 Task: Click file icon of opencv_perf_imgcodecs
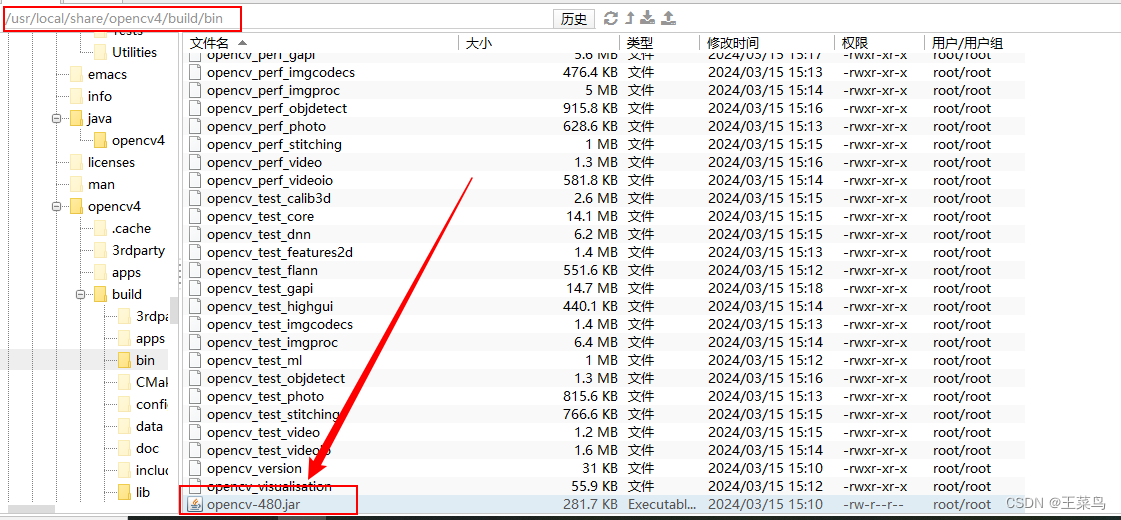tap(195, 72)
